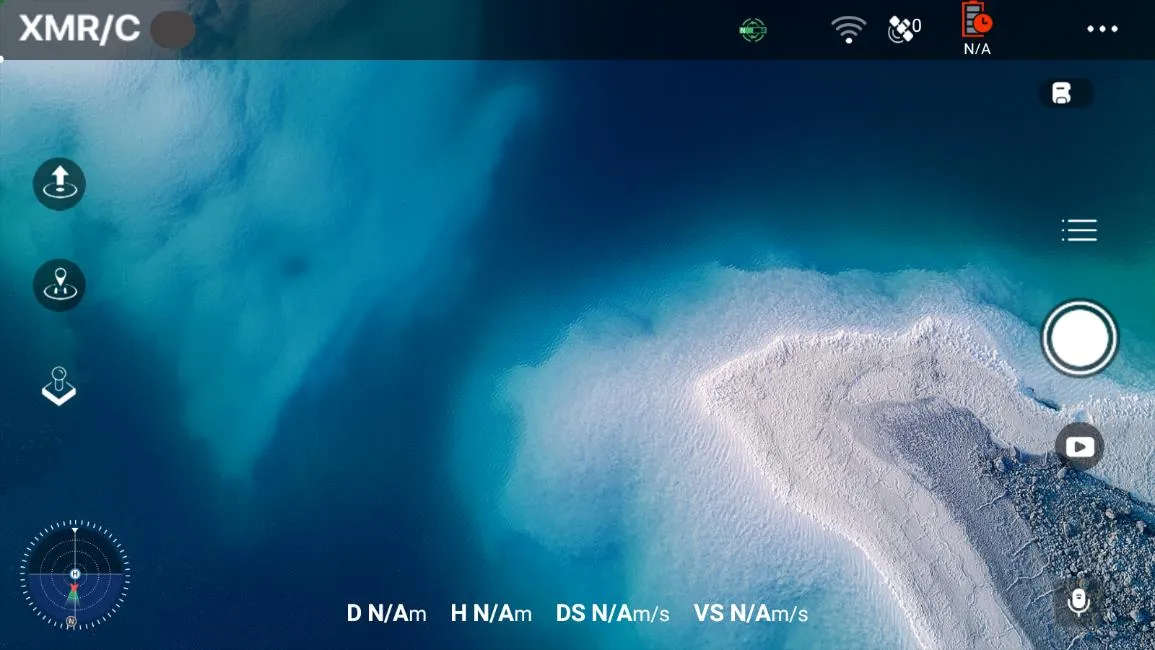Open the SD card storage indicator
The height and width of the screenshot is (650, 1155).
[x=1064, y=94]
